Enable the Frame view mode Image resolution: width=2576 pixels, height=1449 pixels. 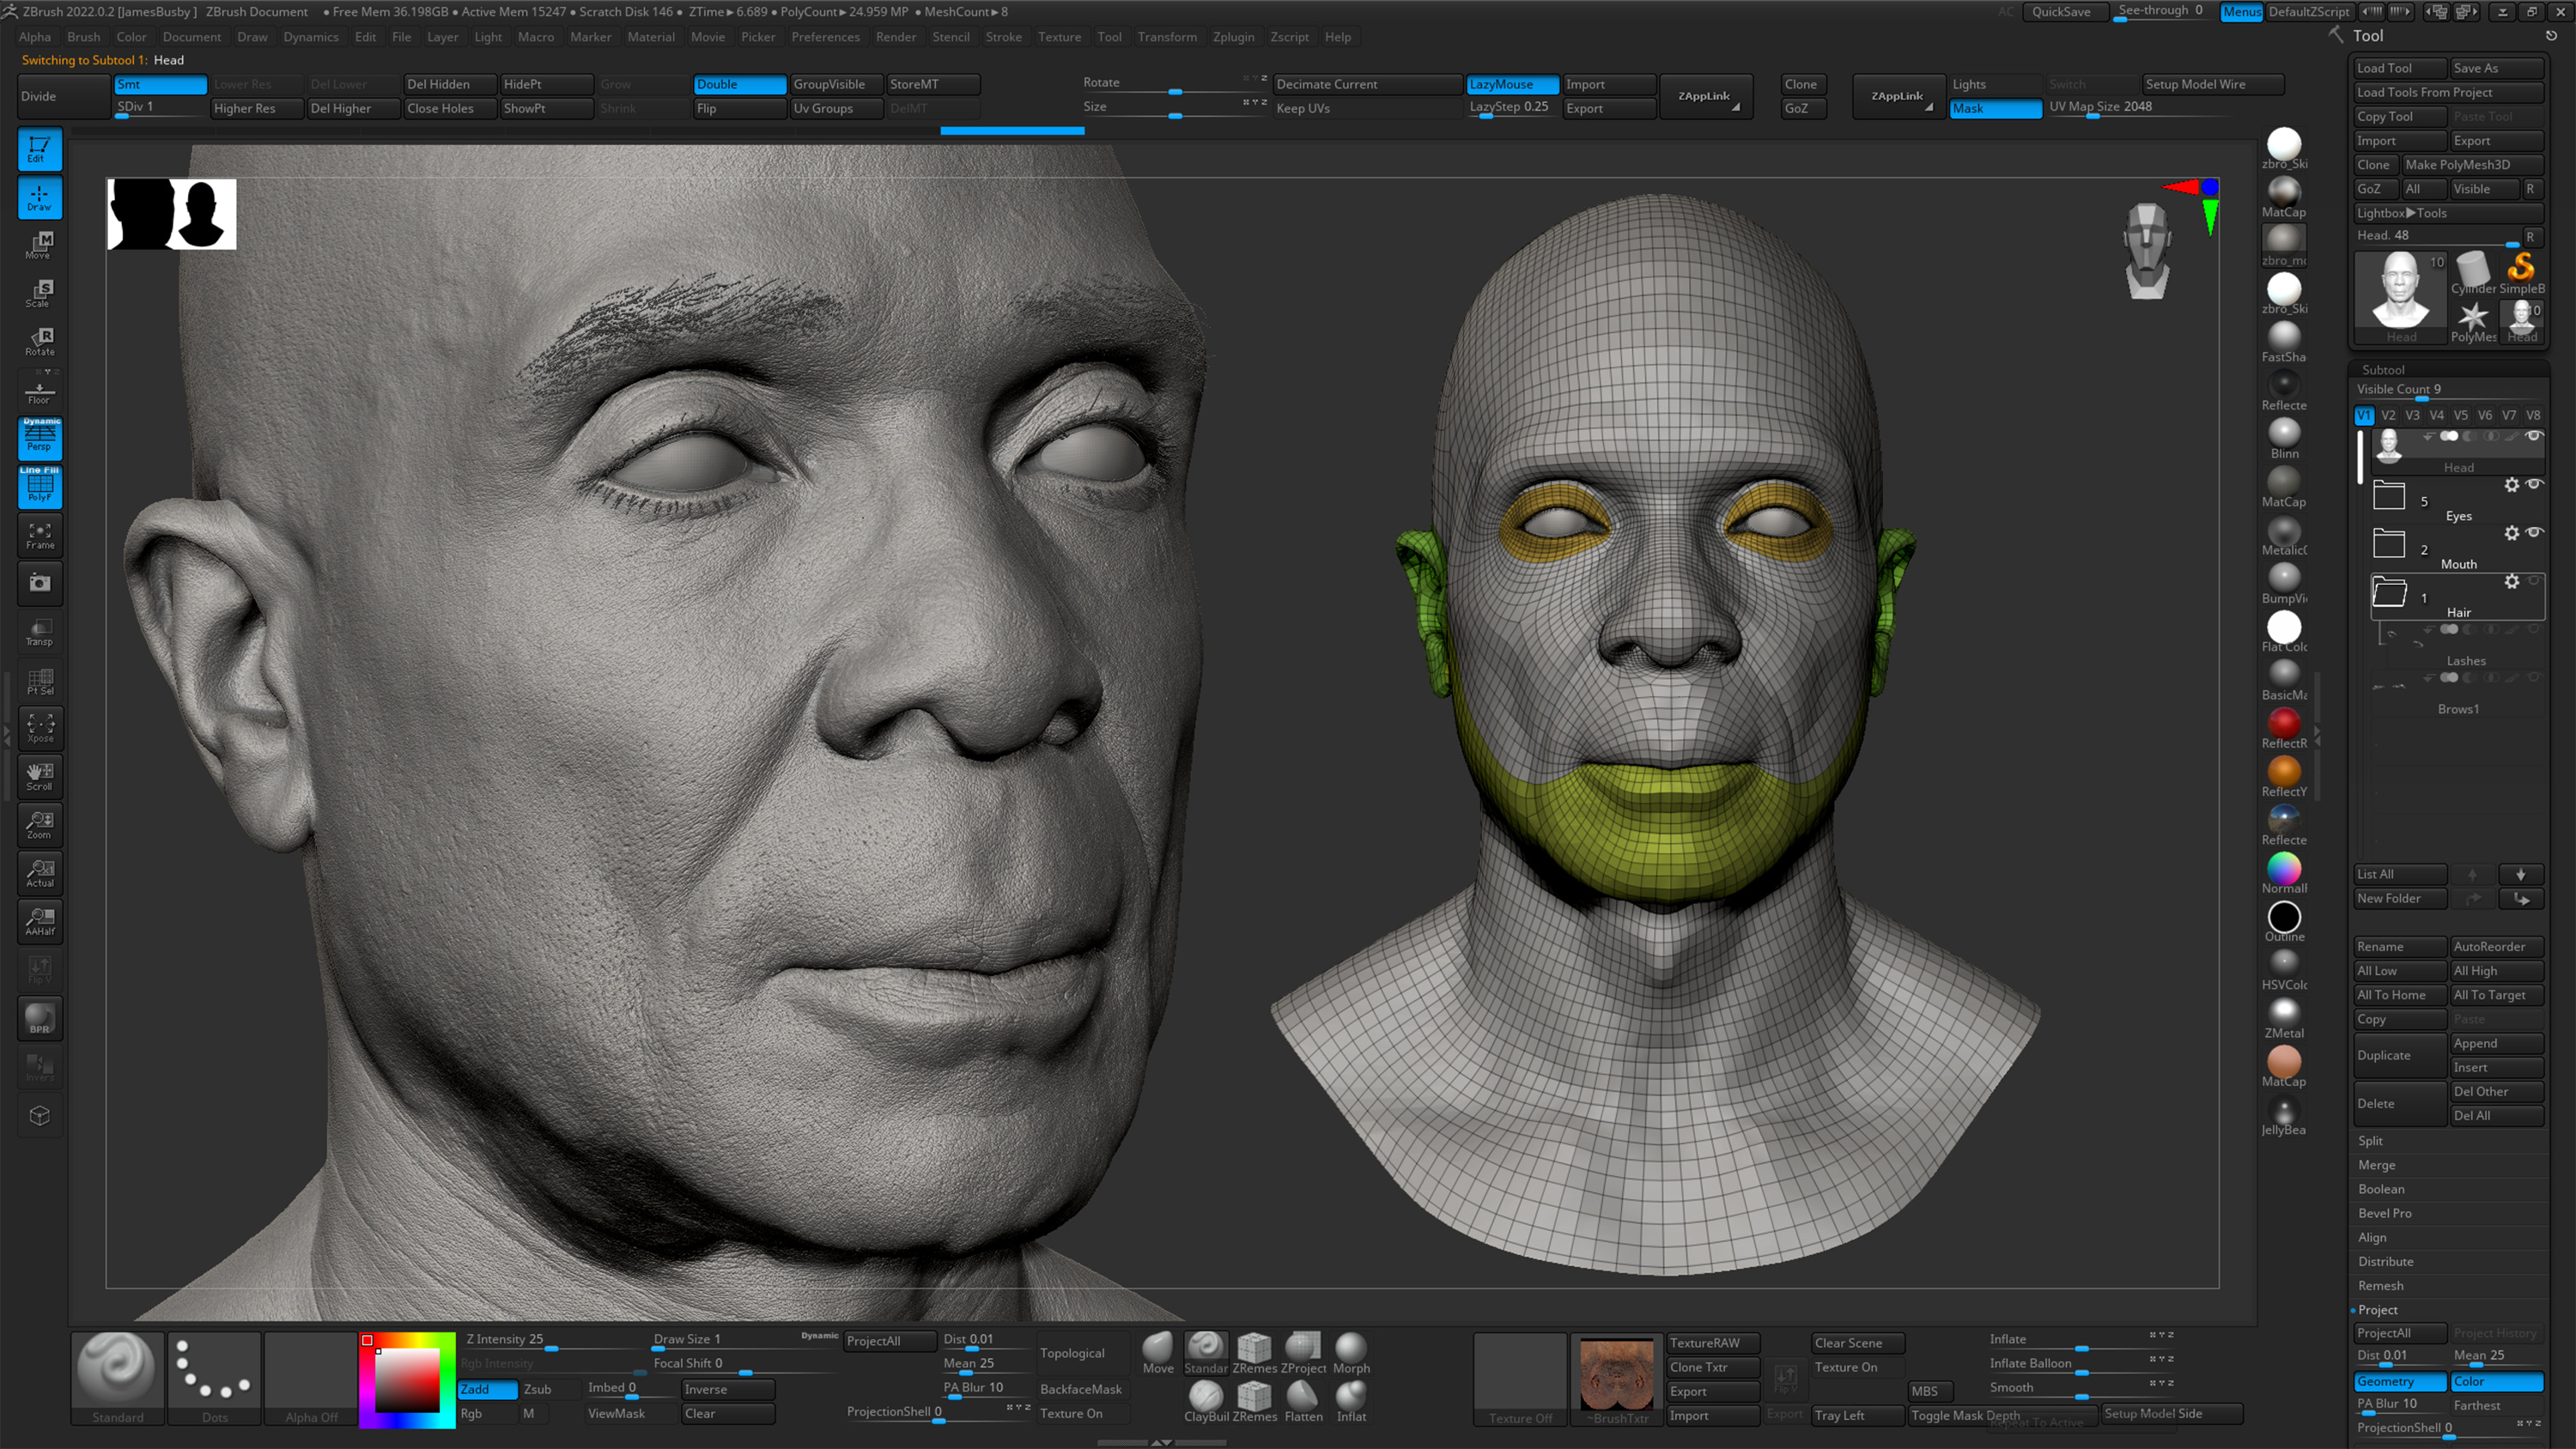39,536
